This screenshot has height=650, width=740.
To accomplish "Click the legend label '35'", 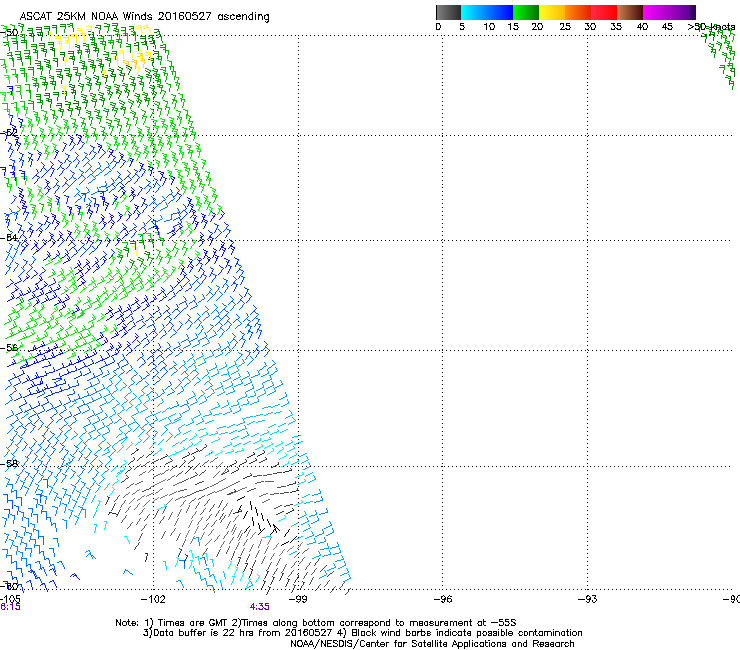I will coord(616,27).
